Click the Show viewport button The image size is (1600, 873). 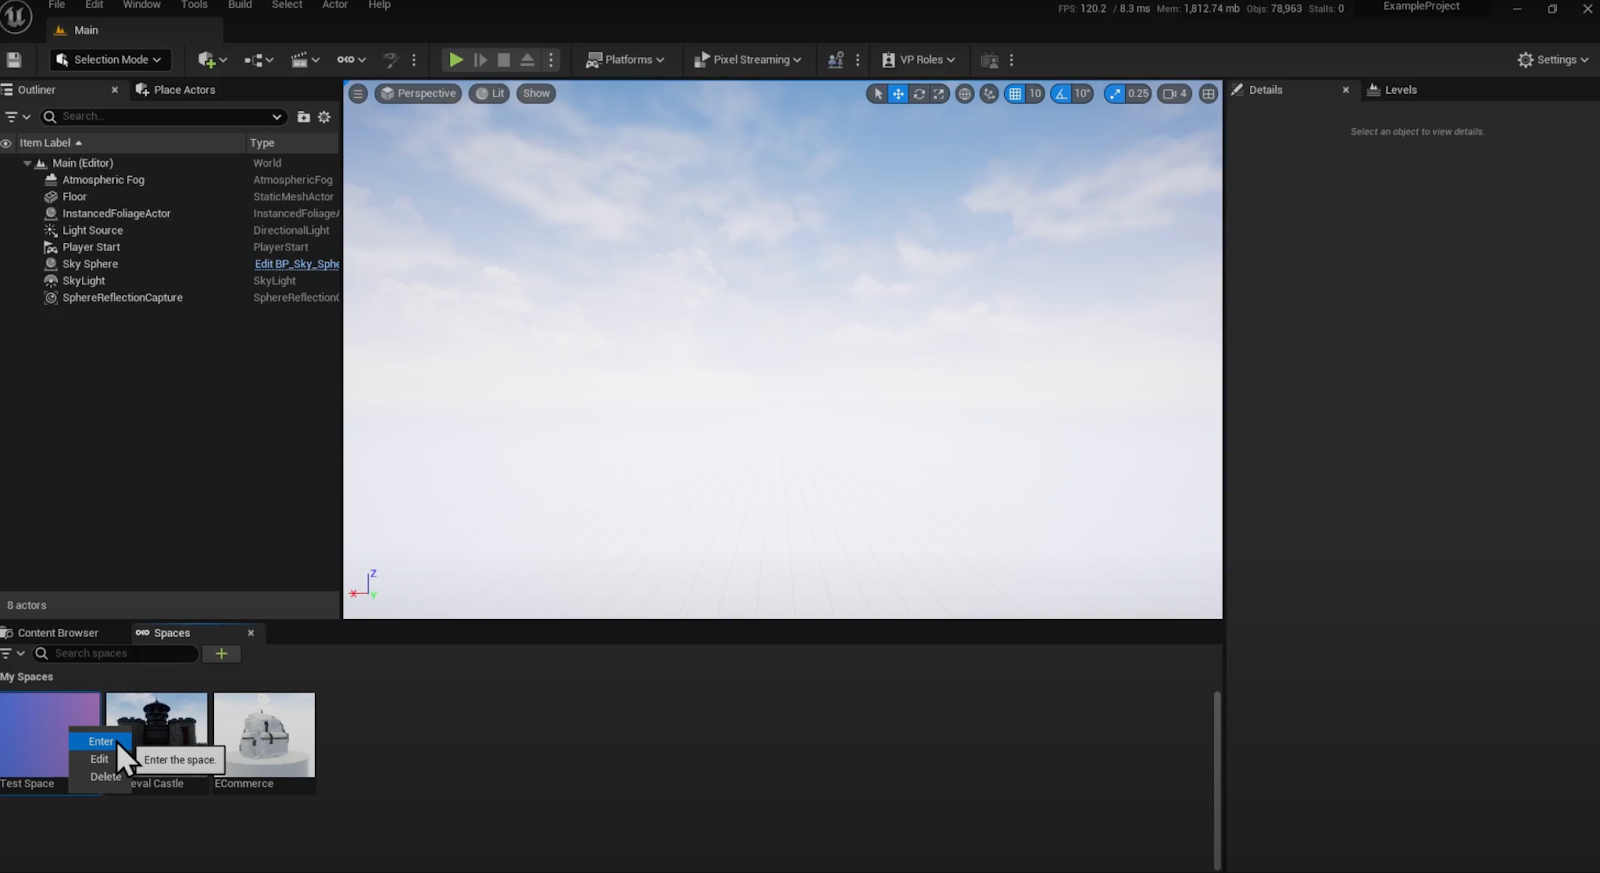click(x=536, y=94)
